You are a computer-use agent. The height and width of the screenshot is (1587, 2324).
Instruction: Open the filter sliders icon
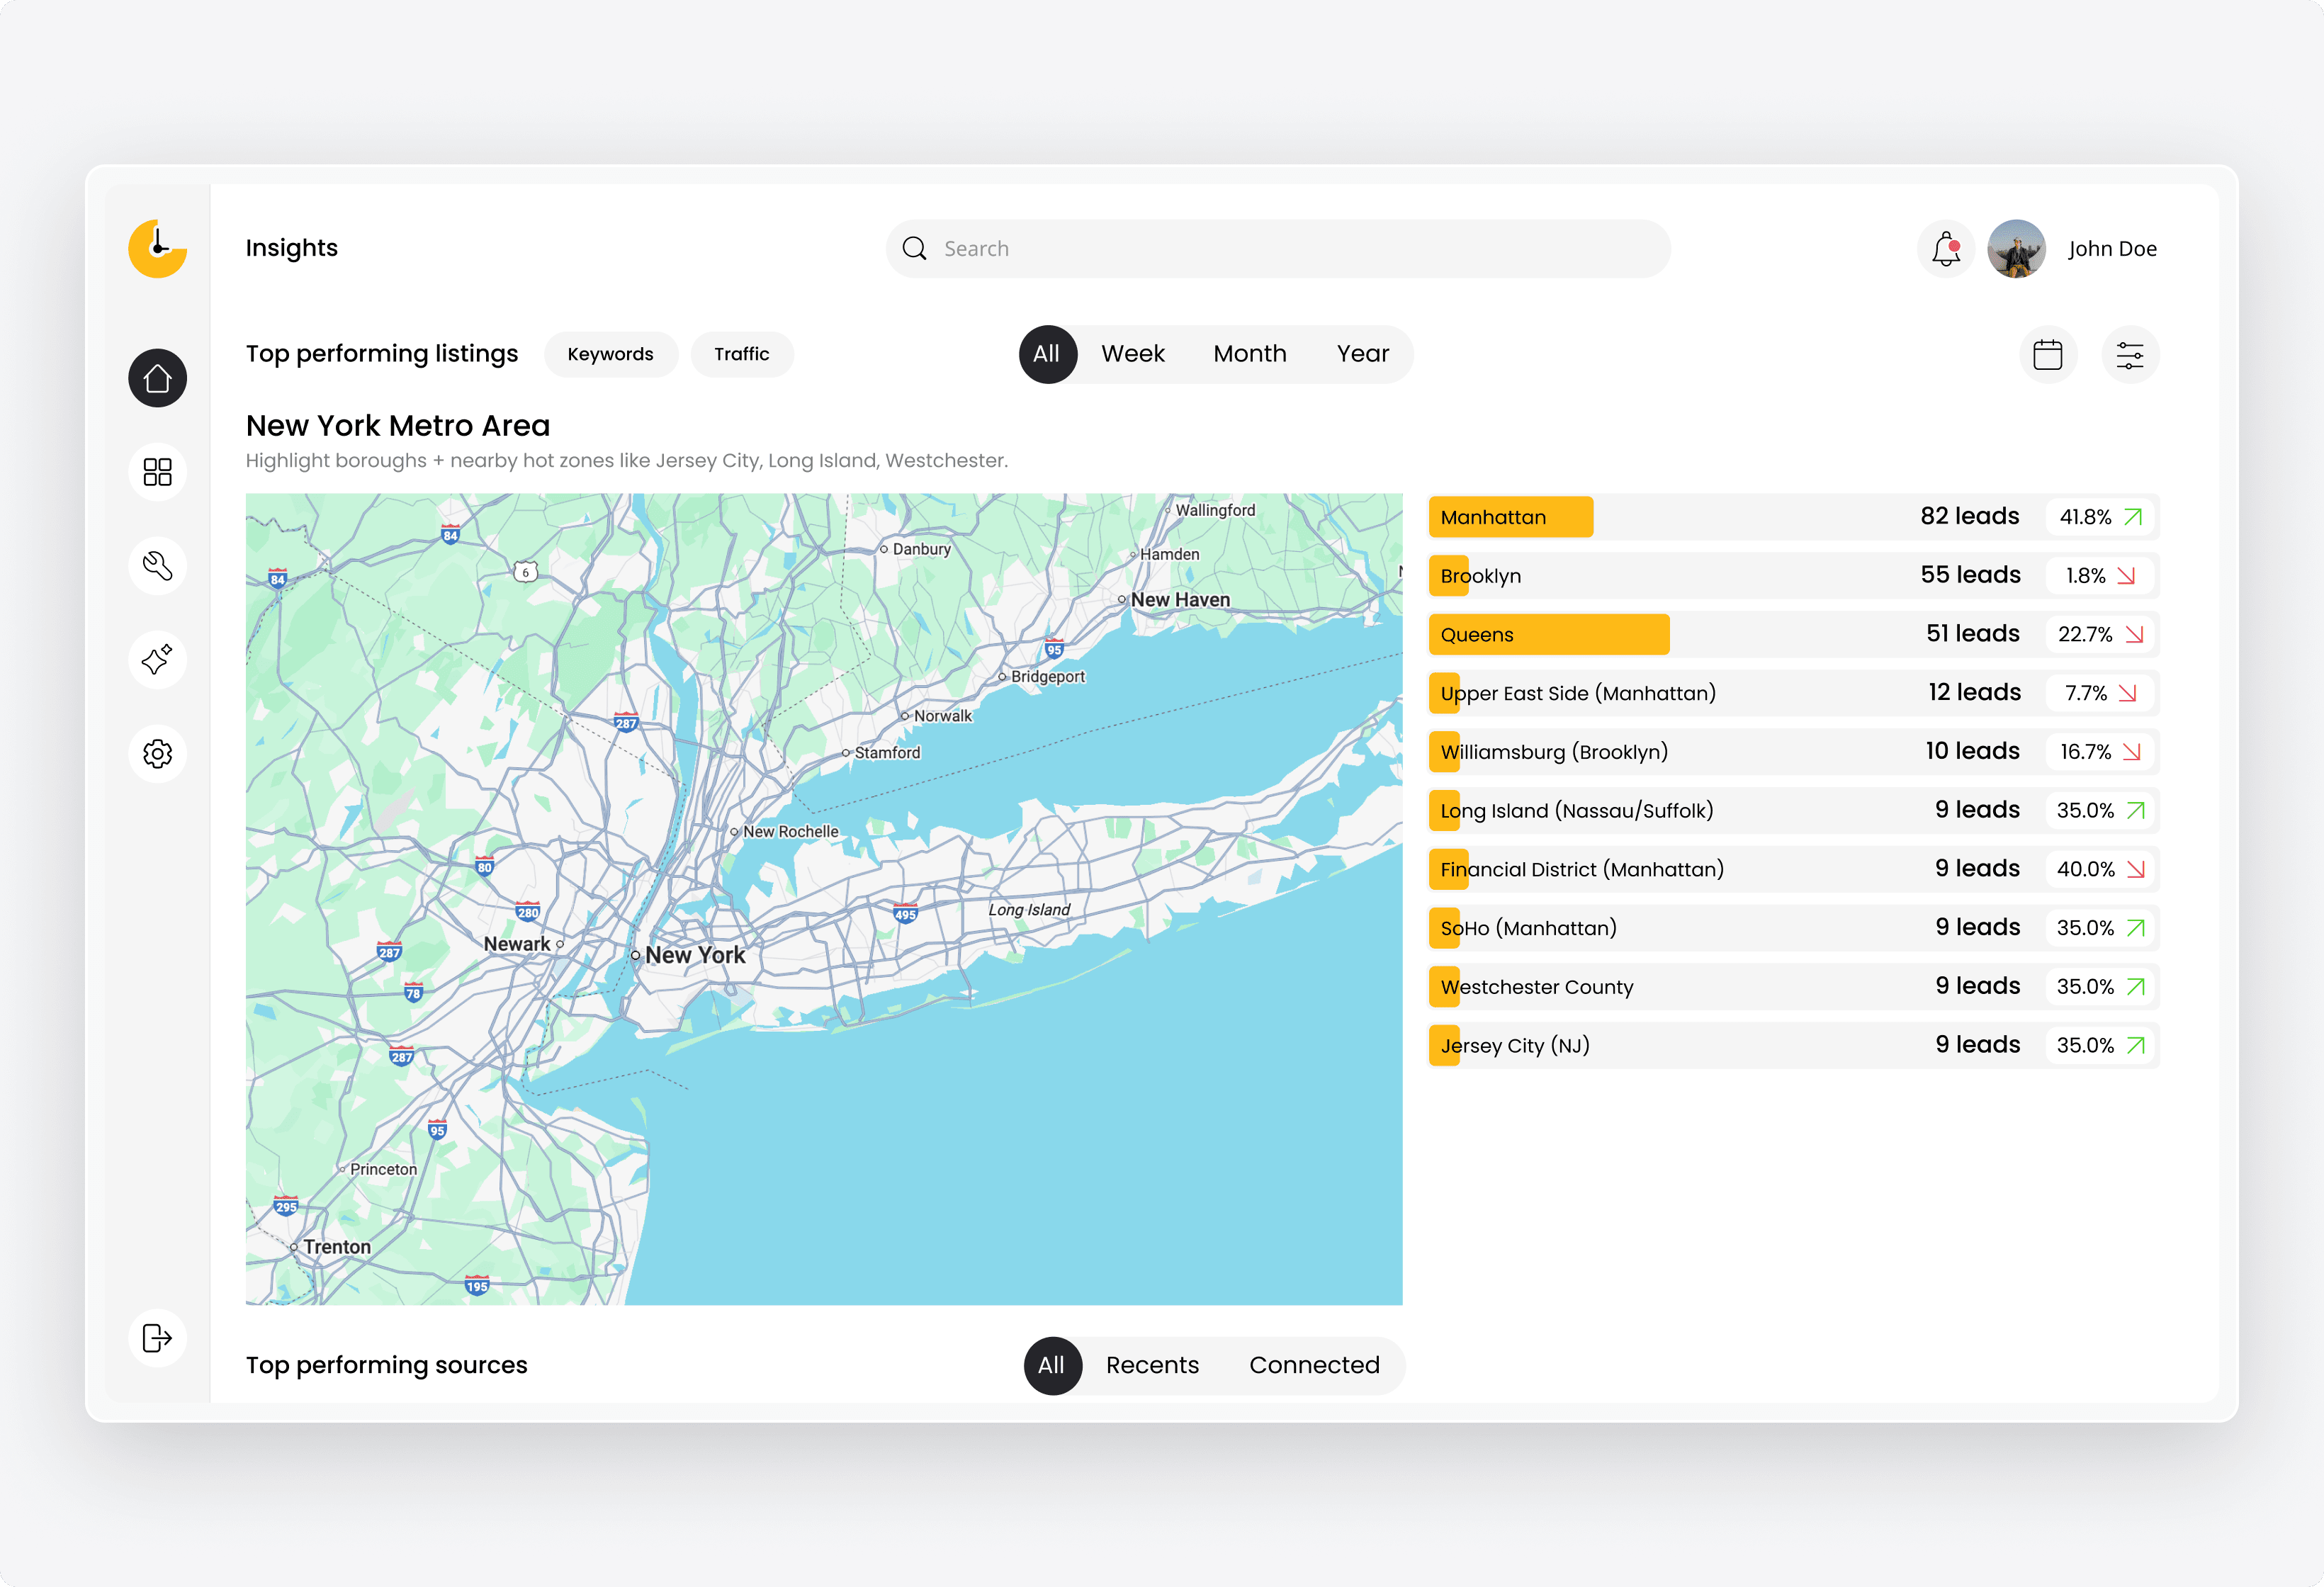[x=2130, y=355]
